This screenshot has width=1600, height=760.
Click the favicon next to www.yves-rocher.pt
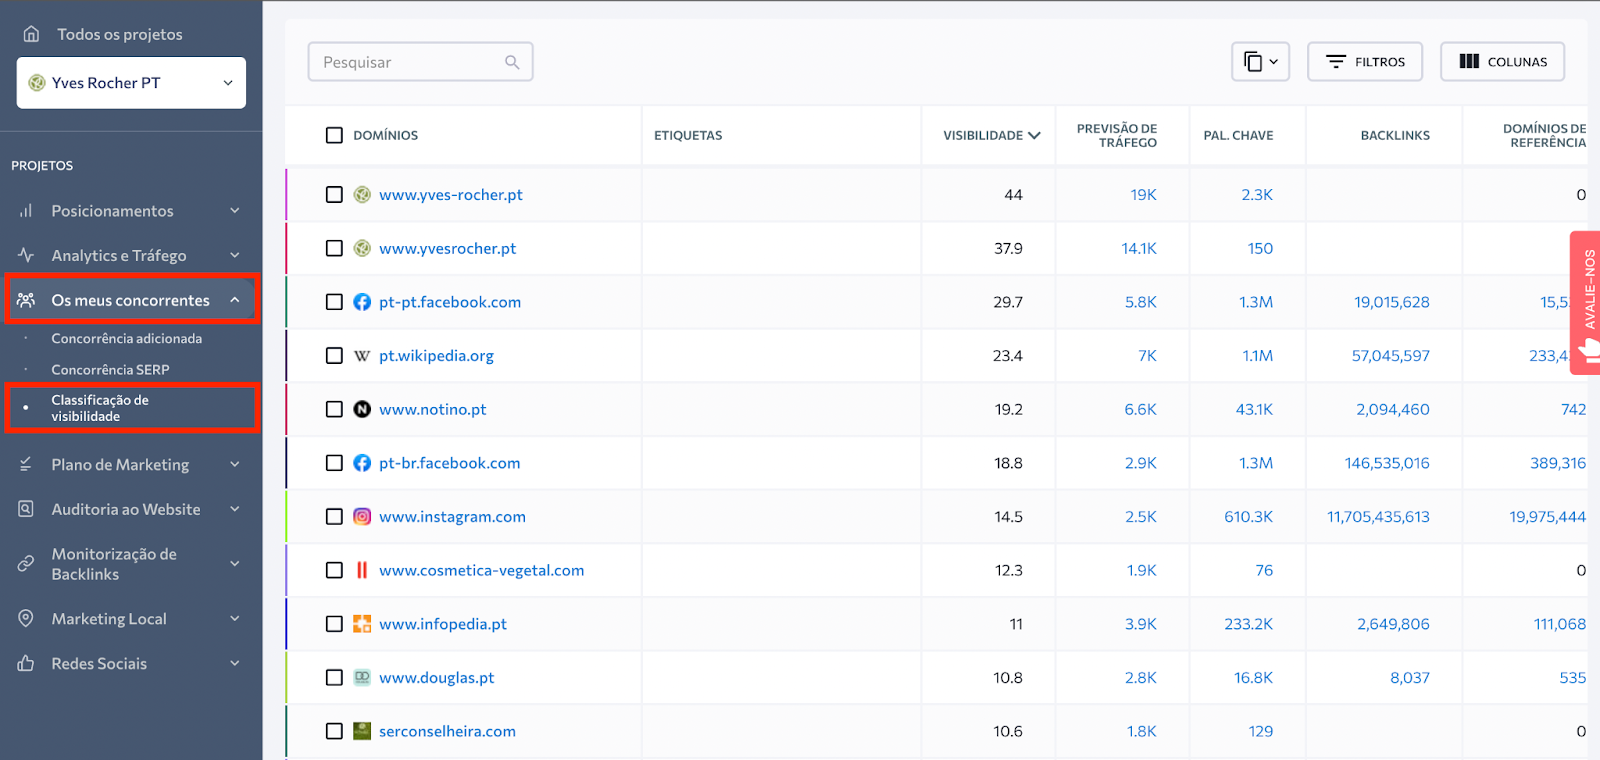pos(362,195)
